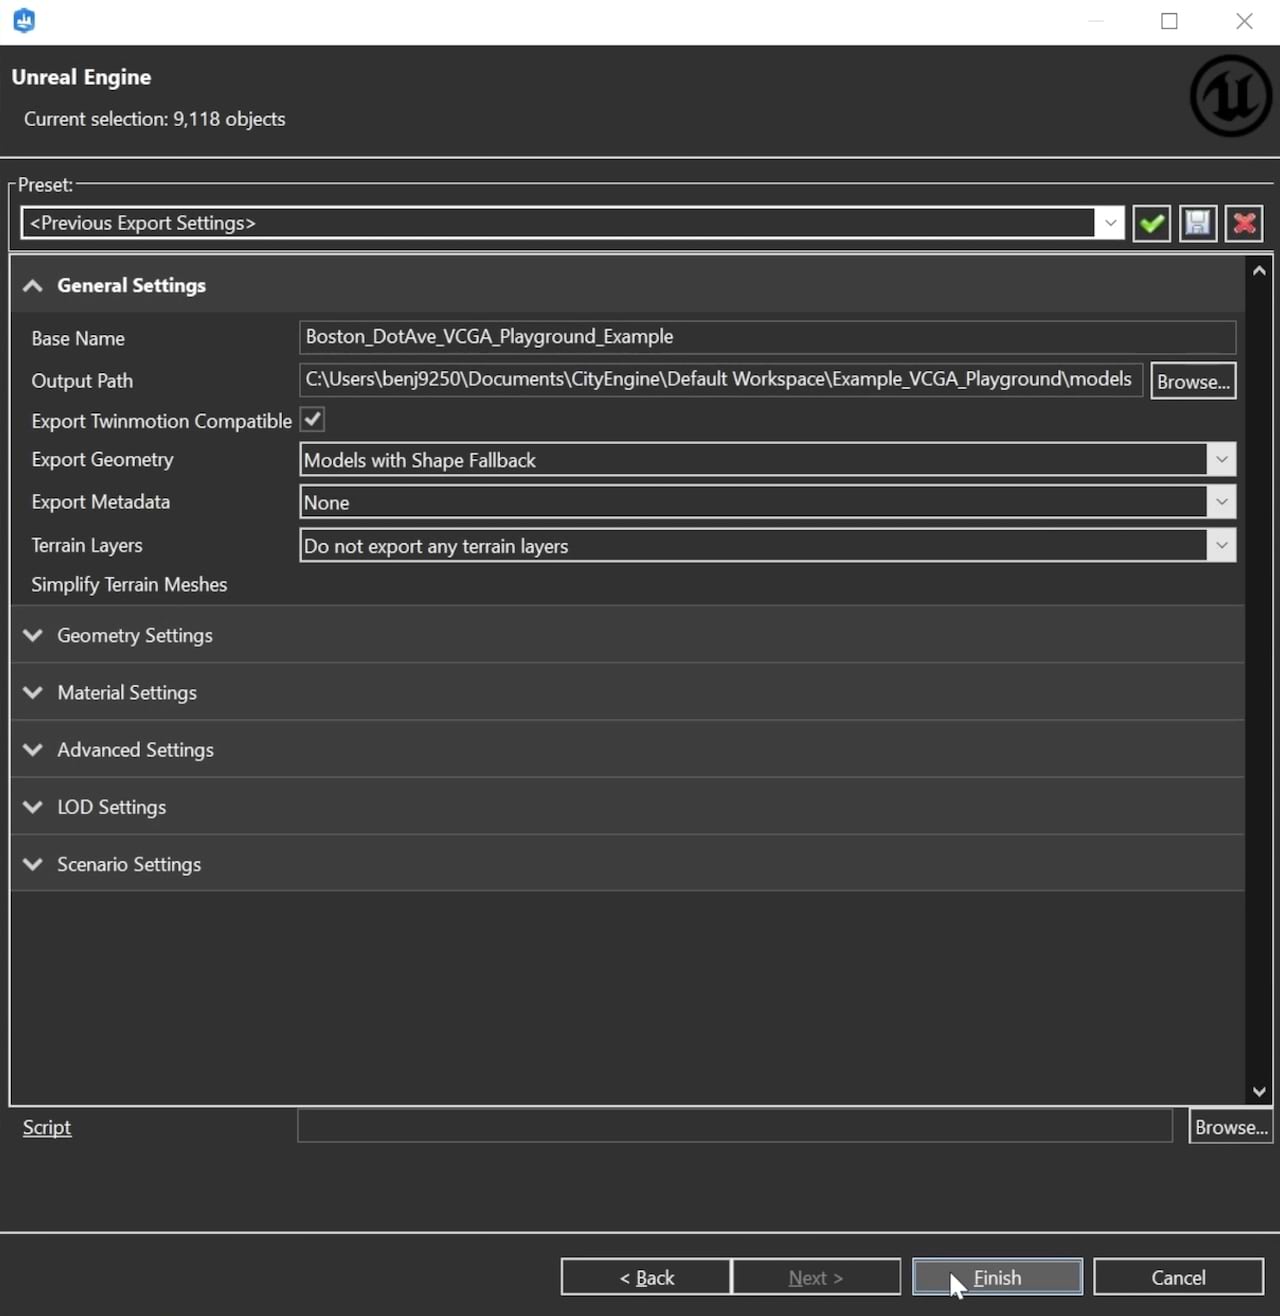The height and width of the screenshot is (1316, 1280).
Task: Expand the Material Settings section
Action: point(33,692)
